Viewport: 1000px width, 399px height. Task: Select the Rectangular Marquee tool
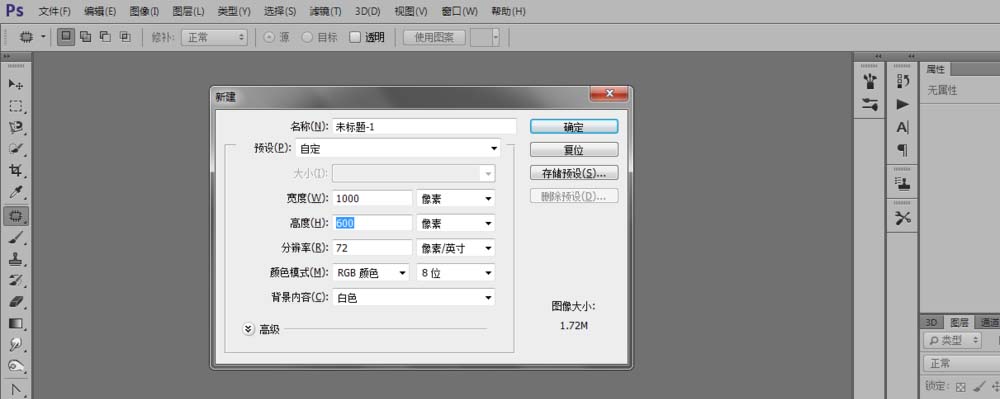16,106
